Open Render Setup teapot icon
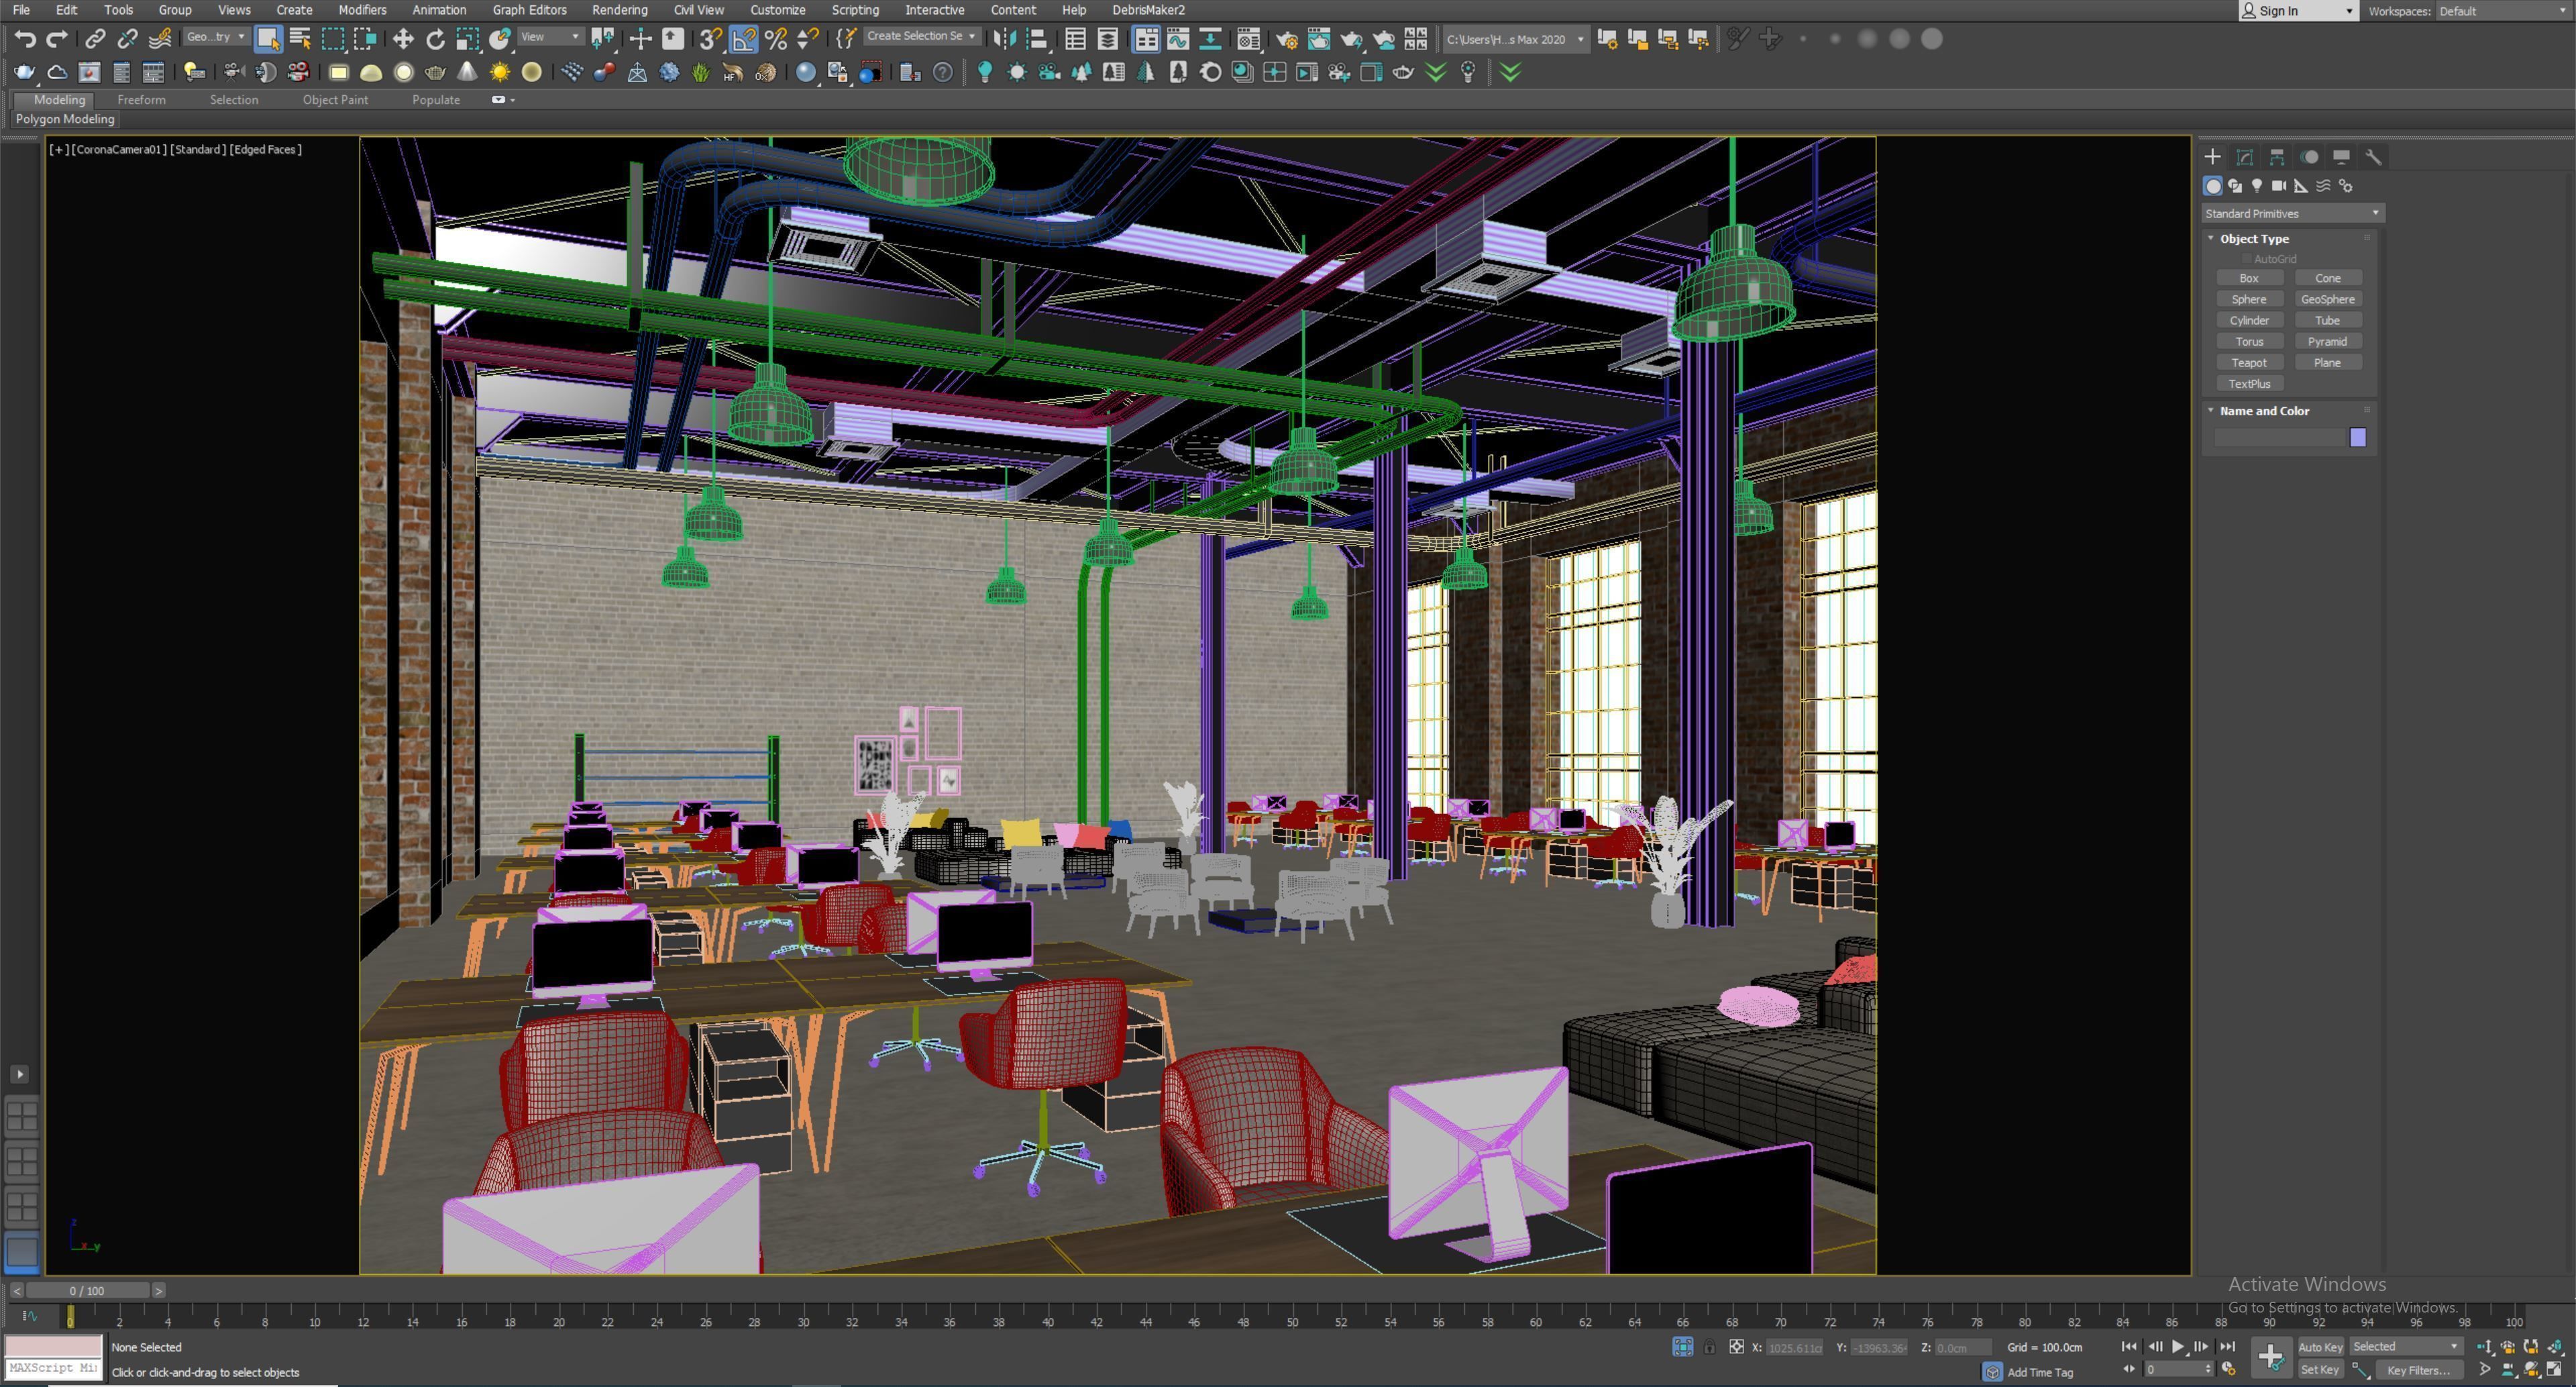 coord(1287,39)
